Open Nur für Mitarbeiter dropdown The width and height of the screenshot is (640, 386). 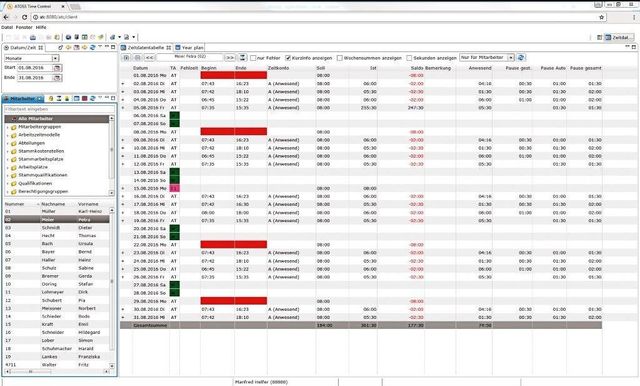(x=511, y=58)
